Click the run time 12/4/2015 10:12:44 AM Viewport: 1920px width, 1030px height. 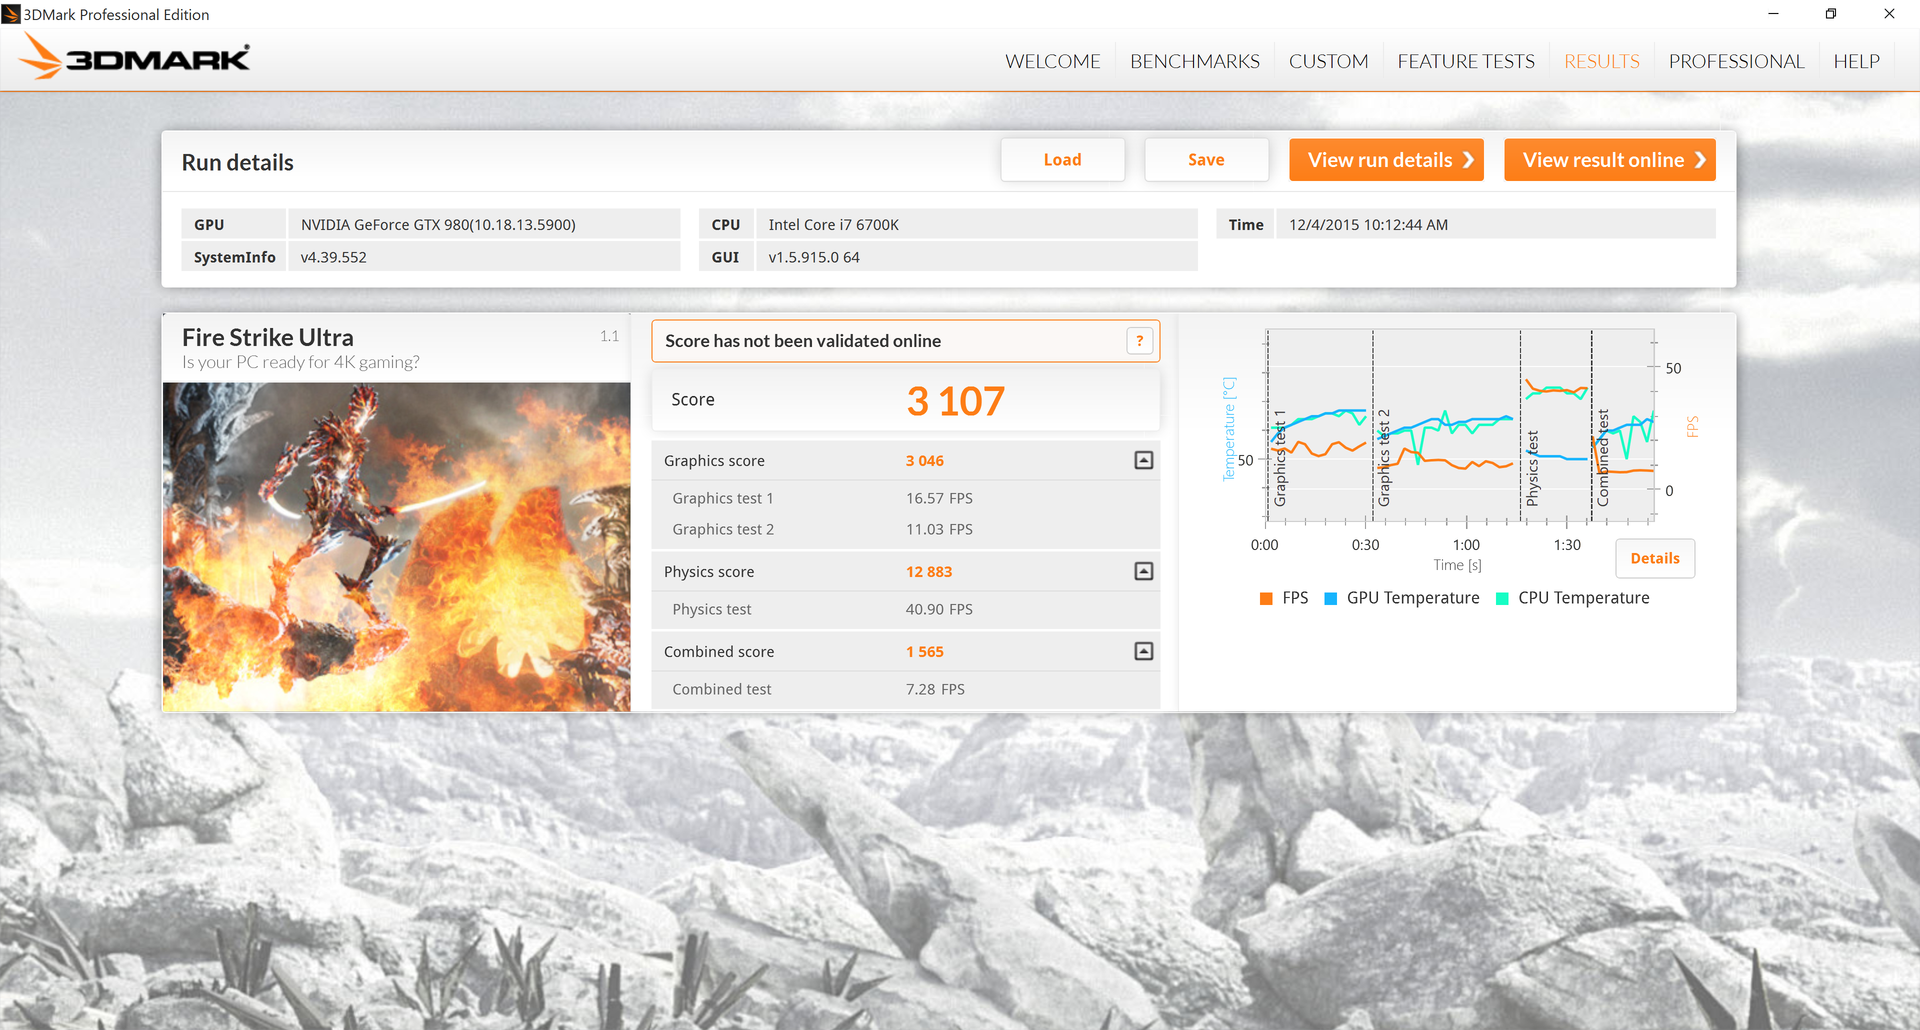[1368, 225]
